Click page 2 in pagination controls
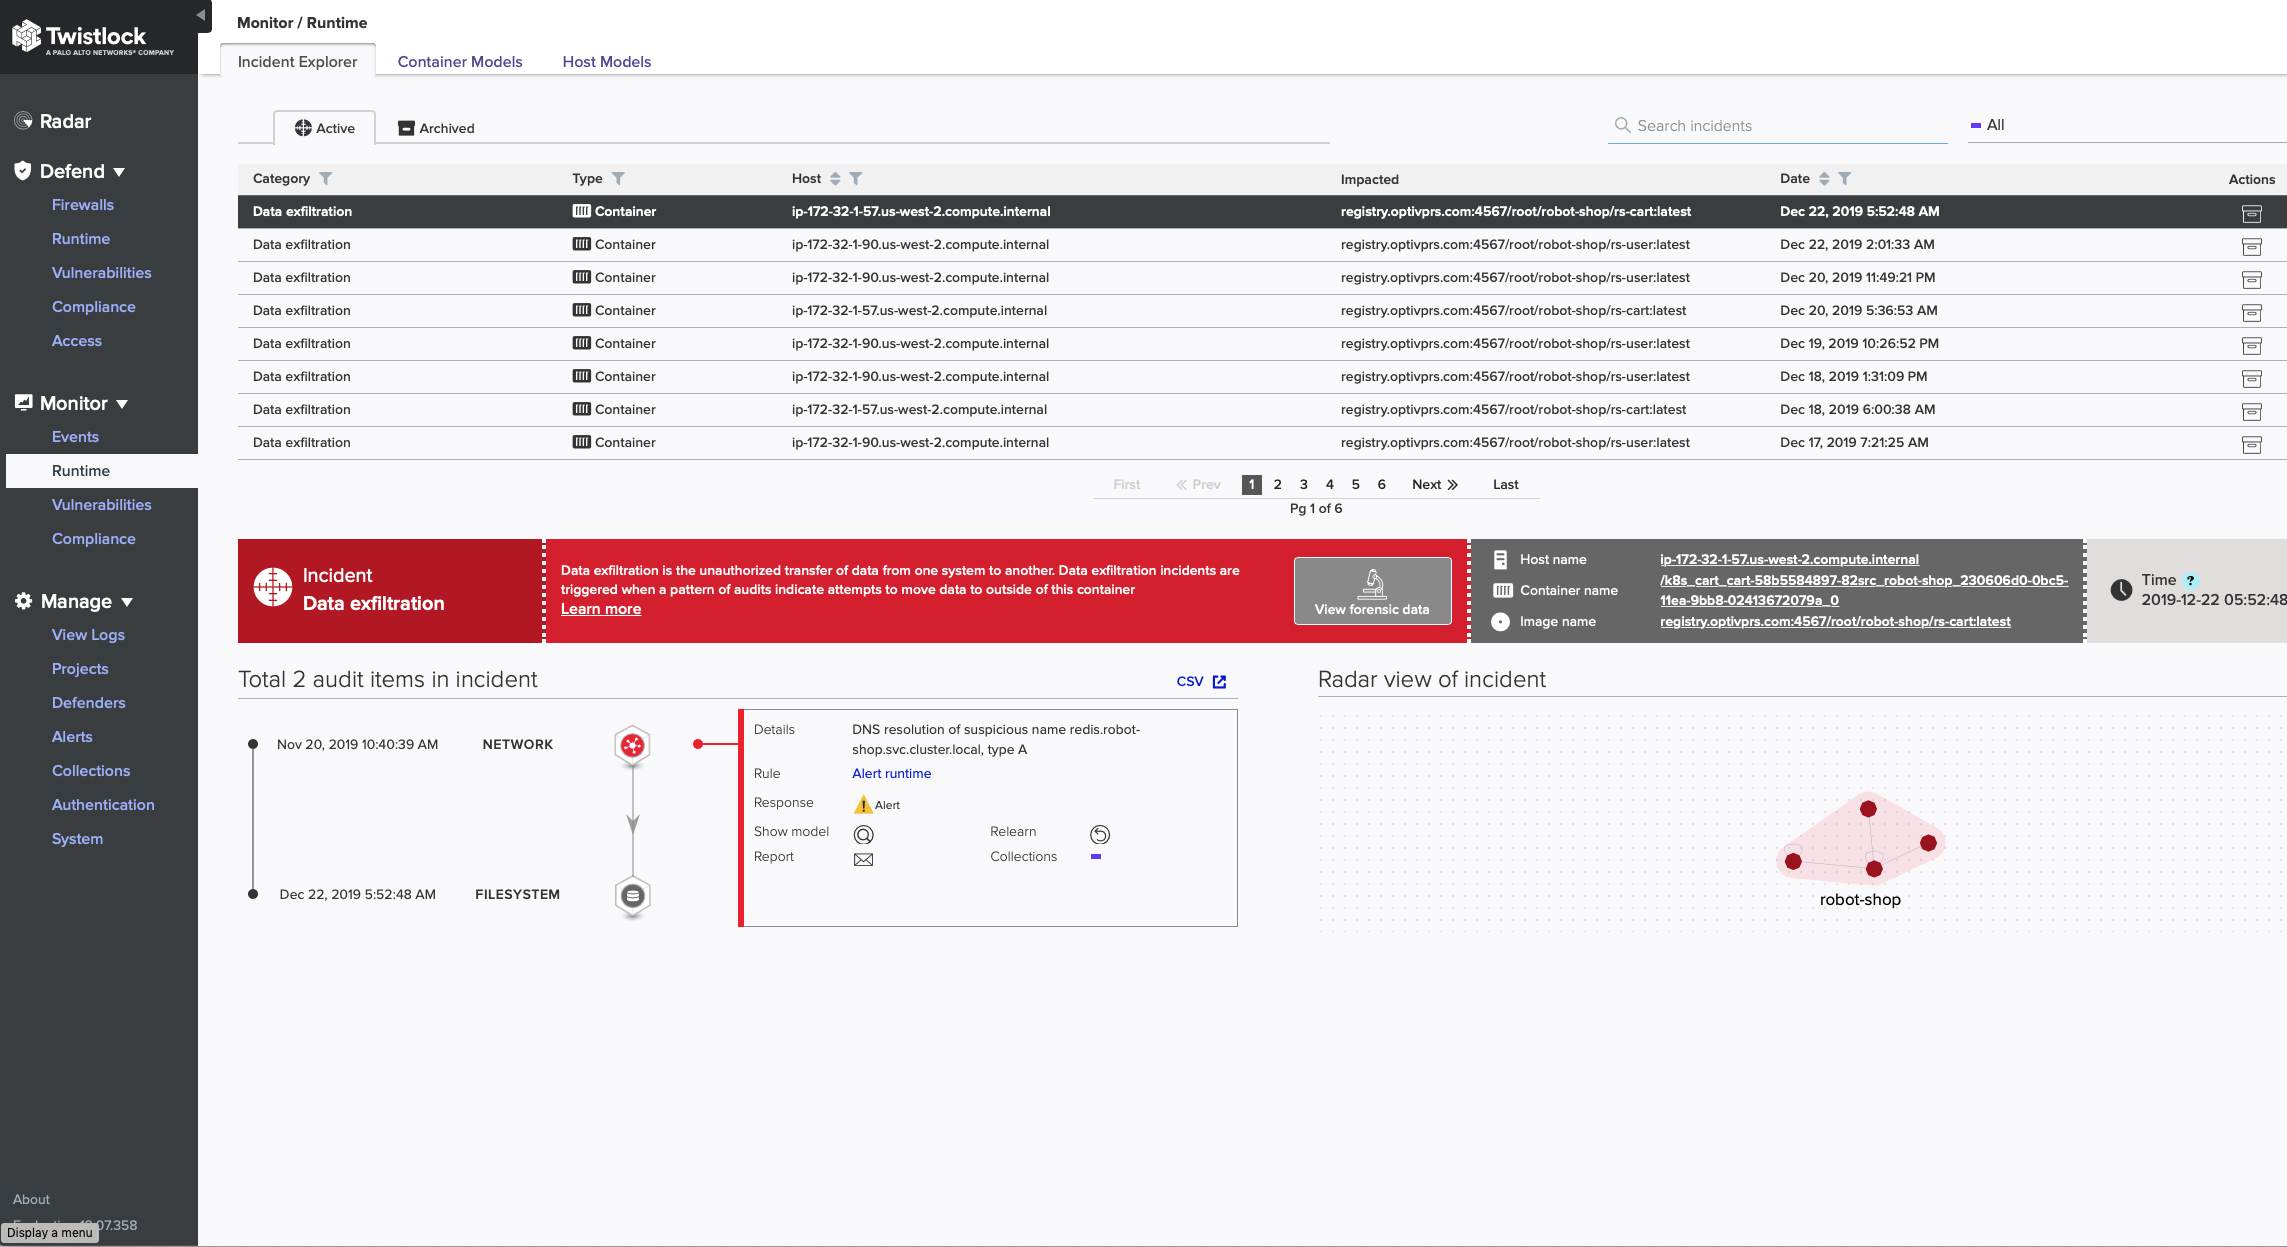The height and width of the screenshot is (1247, 2287). [x=1277, y=484]
